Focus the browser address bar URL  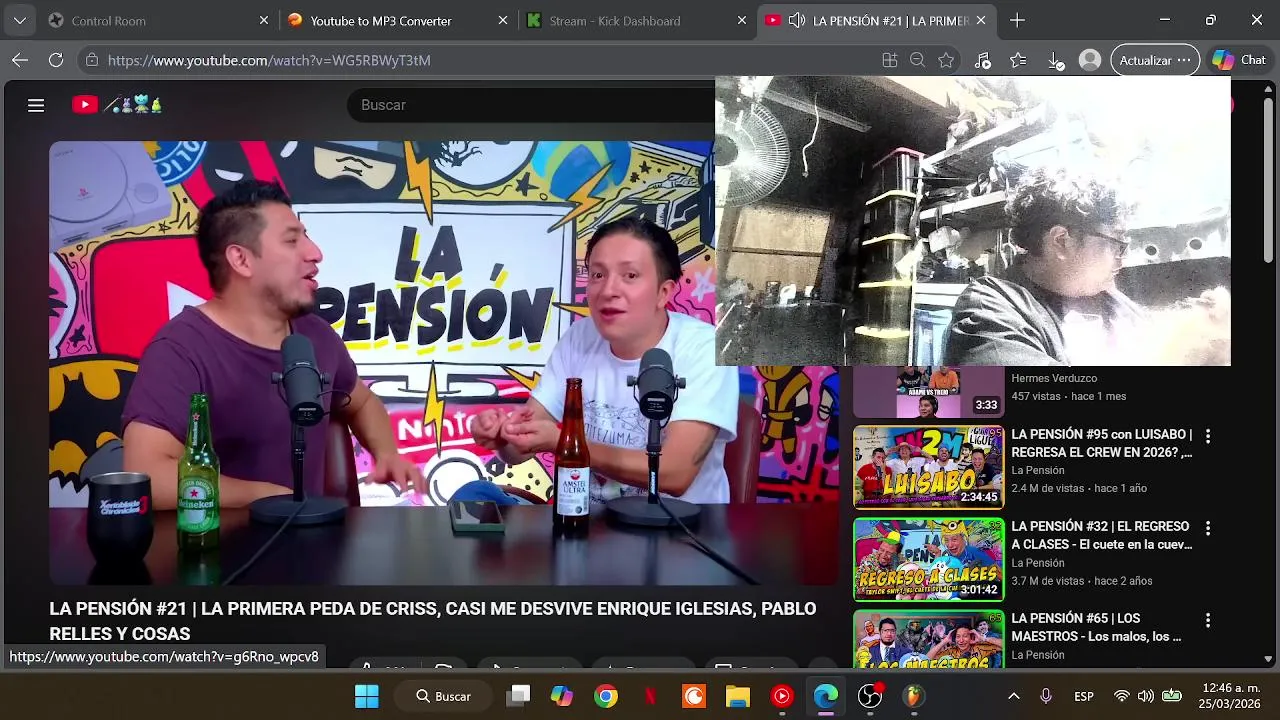coord(269,60)
